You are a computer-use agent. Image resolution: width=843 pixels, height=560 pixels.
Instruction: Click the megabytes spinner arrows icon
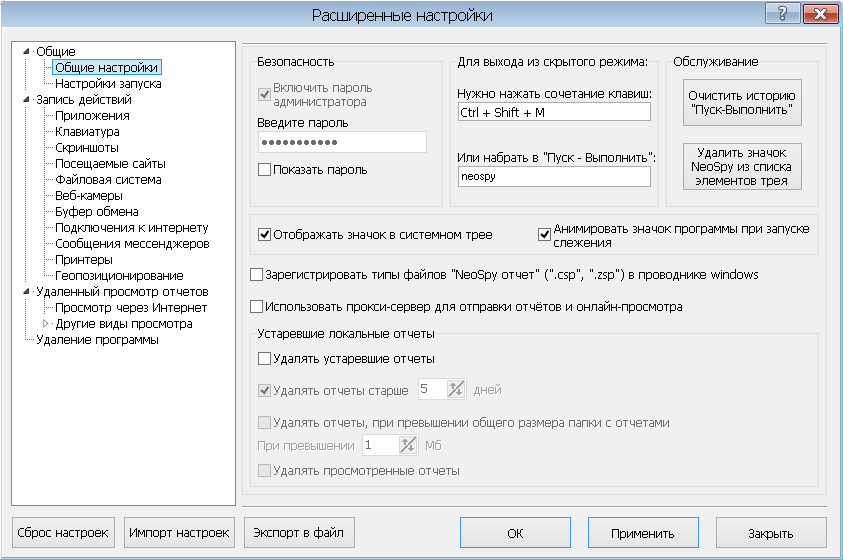tap(409, 445)
